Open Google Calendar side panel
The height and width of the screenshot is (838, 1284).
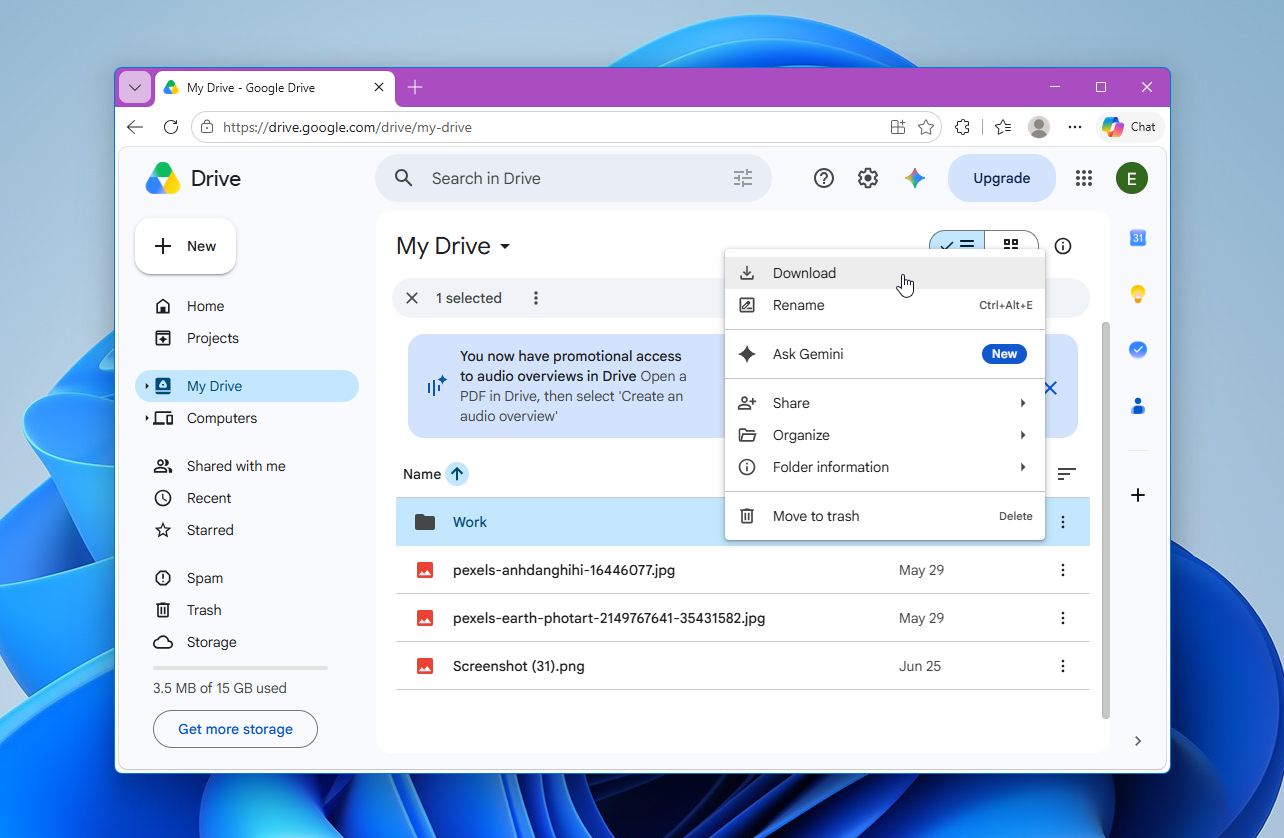pos(1137,238)
